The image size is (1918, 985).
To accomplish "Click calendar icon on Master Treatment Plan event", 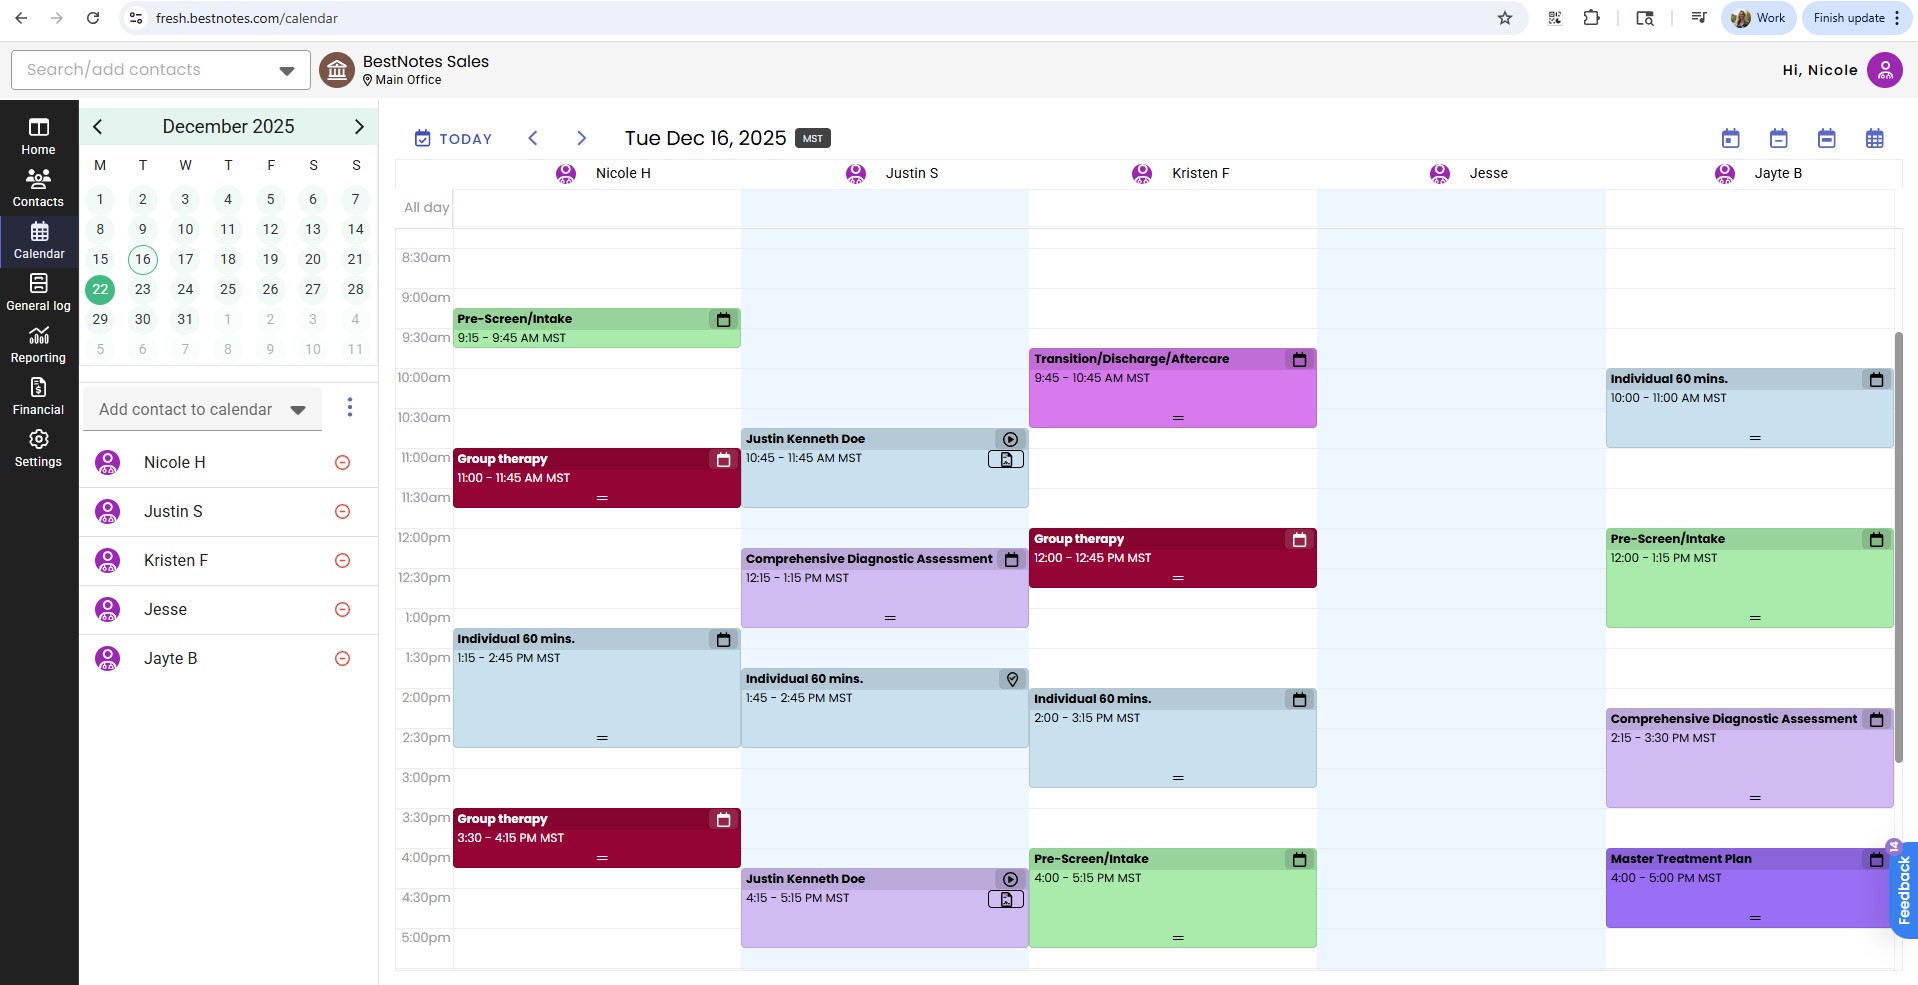I will [x=1876, y=859].
